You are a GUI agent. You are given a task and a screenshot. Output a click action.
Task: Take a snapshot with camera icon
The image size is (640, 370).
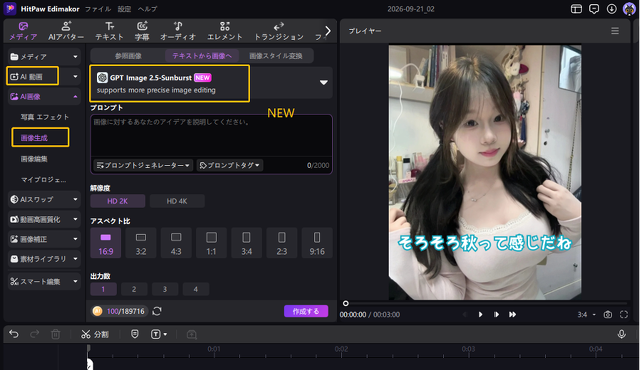(608, 315)
